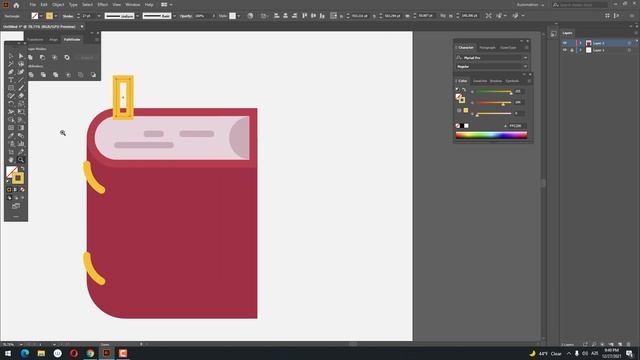Open the stroke weight dropdown

point(99,16)
